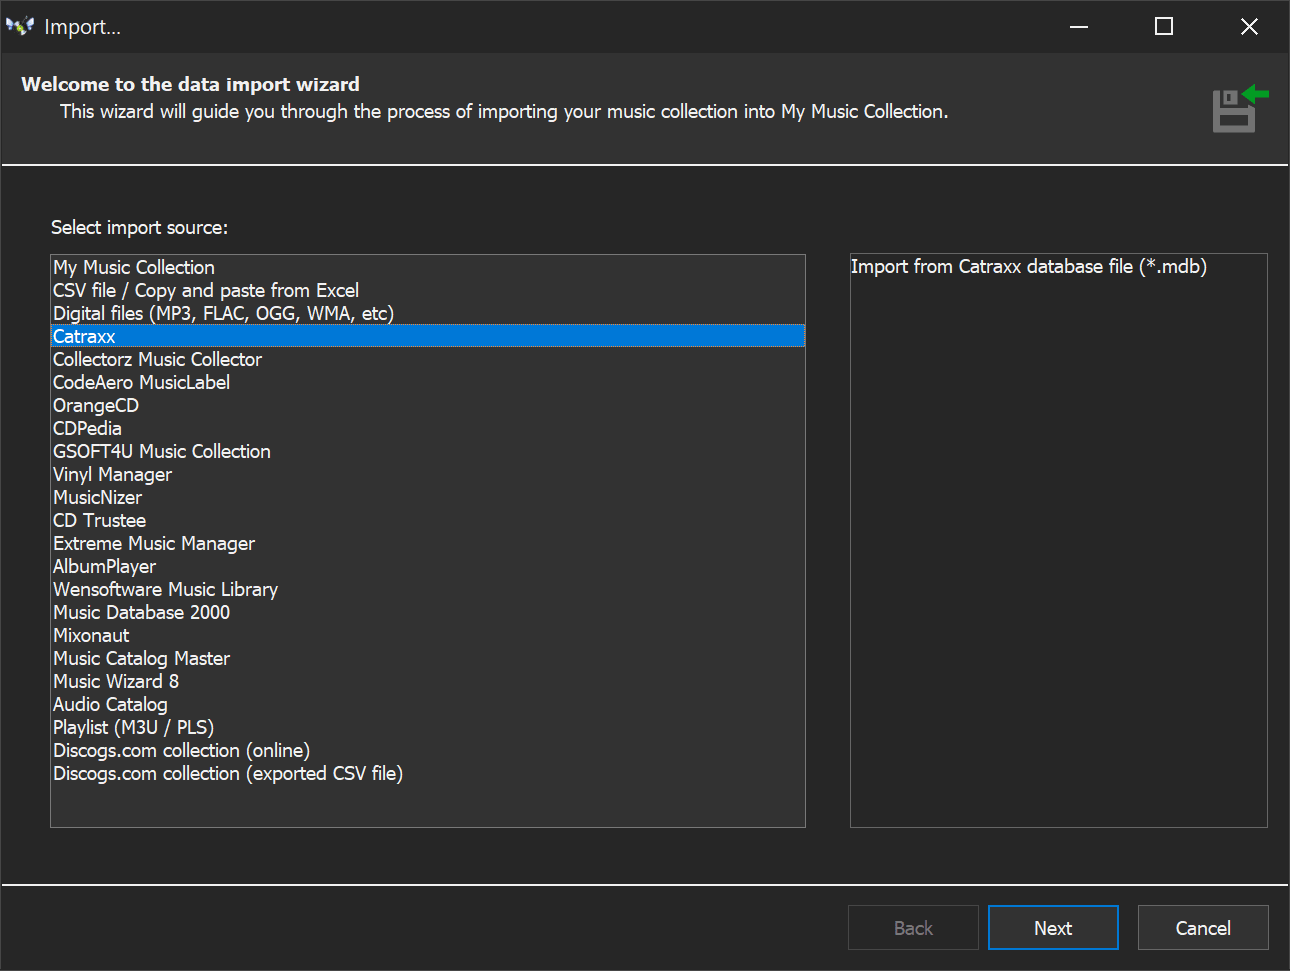Cancel the import wizard

coord(1202,928)
